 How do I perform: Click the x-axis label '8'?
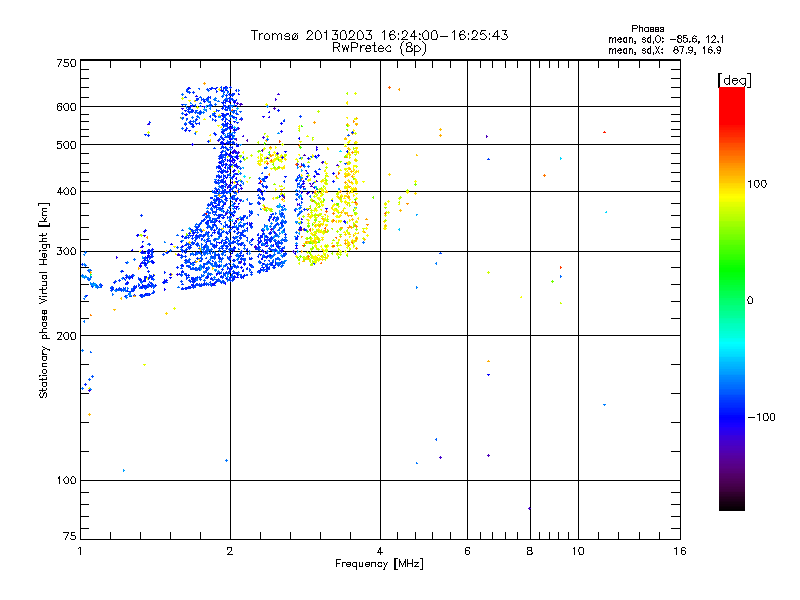[530, 551]
